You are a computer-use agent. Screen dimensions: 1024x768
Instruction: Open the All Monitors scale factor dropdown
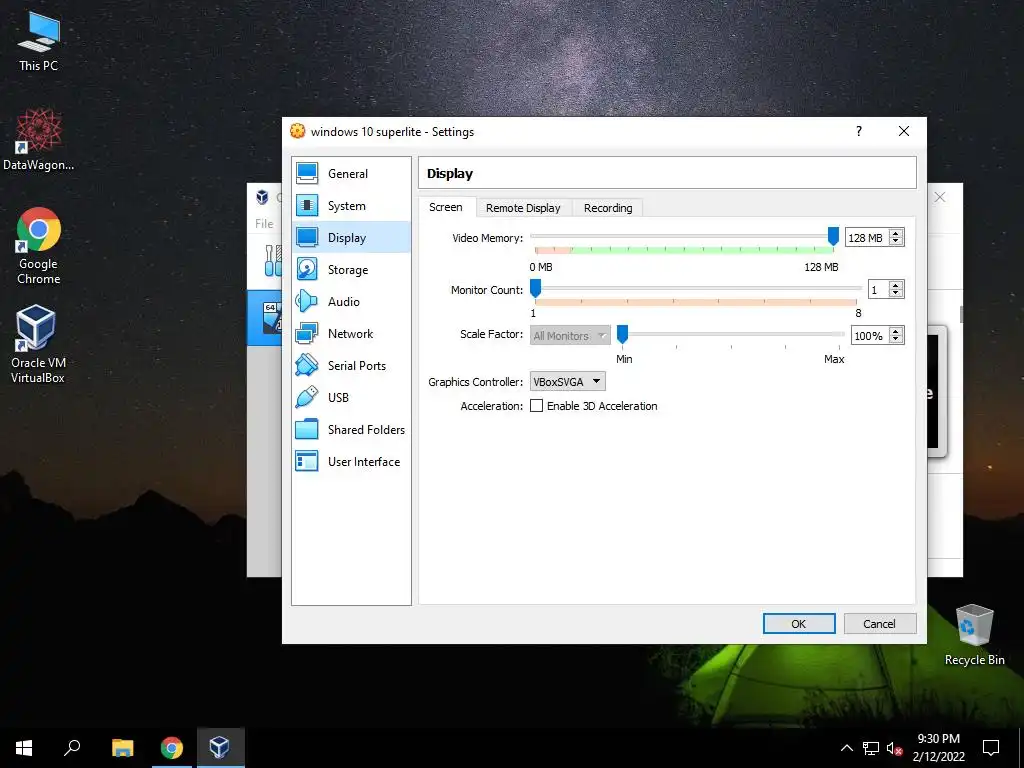coord(570,336)
